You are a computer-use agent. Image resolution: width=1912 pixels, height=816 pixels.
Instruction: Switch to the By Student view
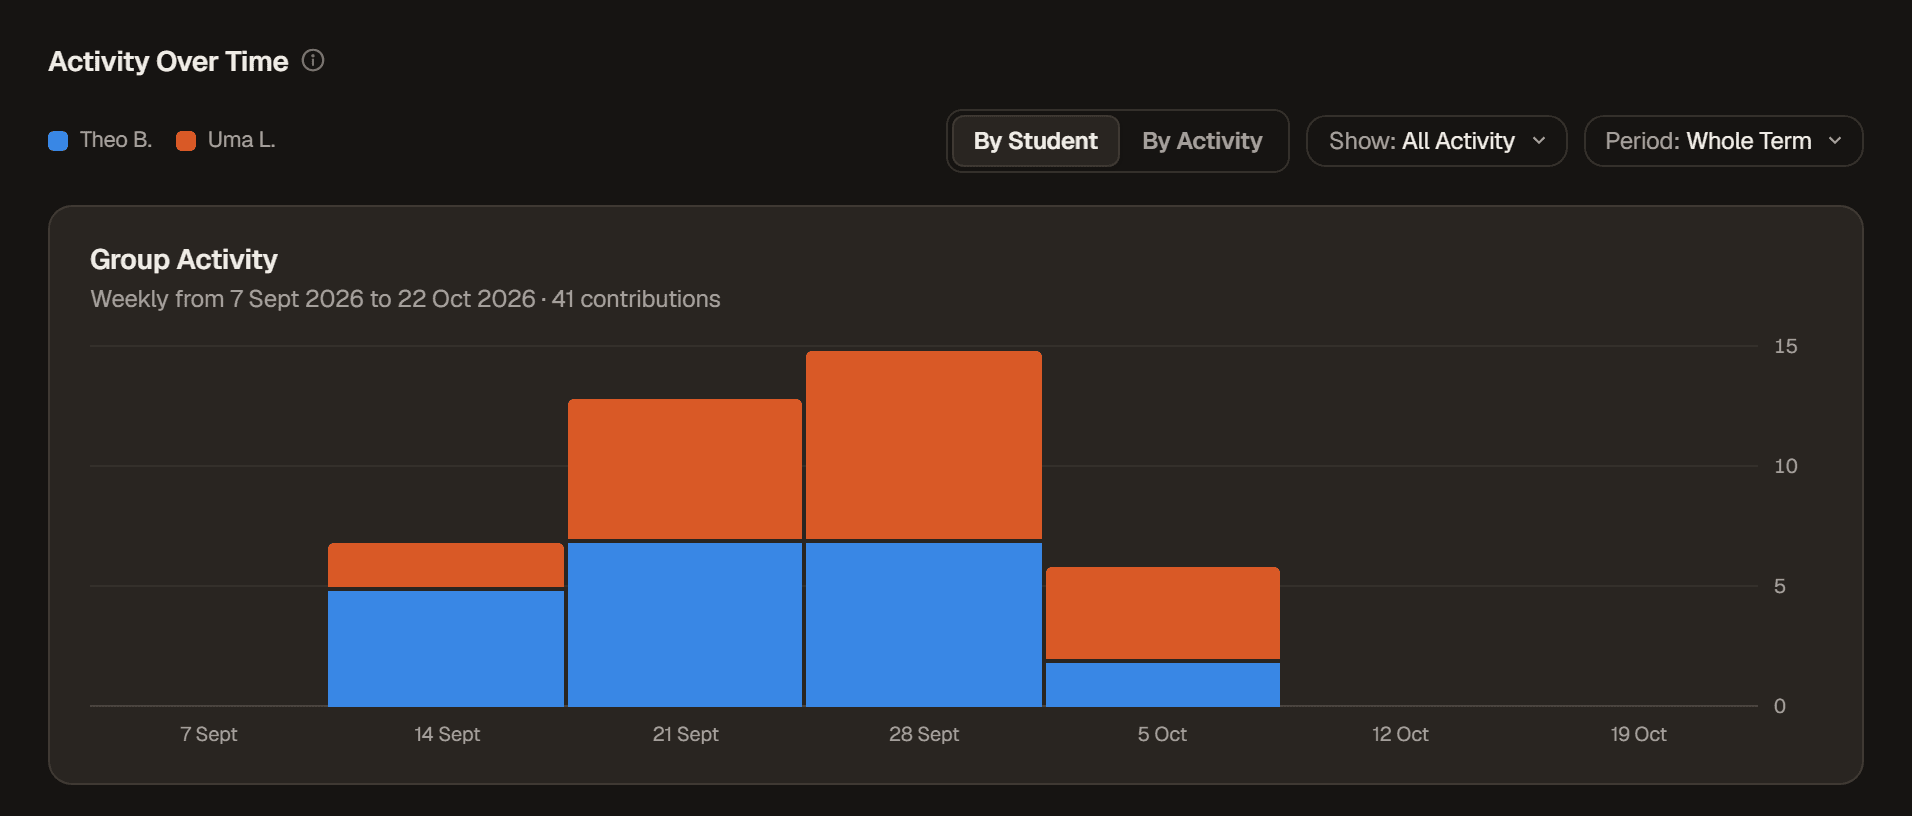[1035, 141]
